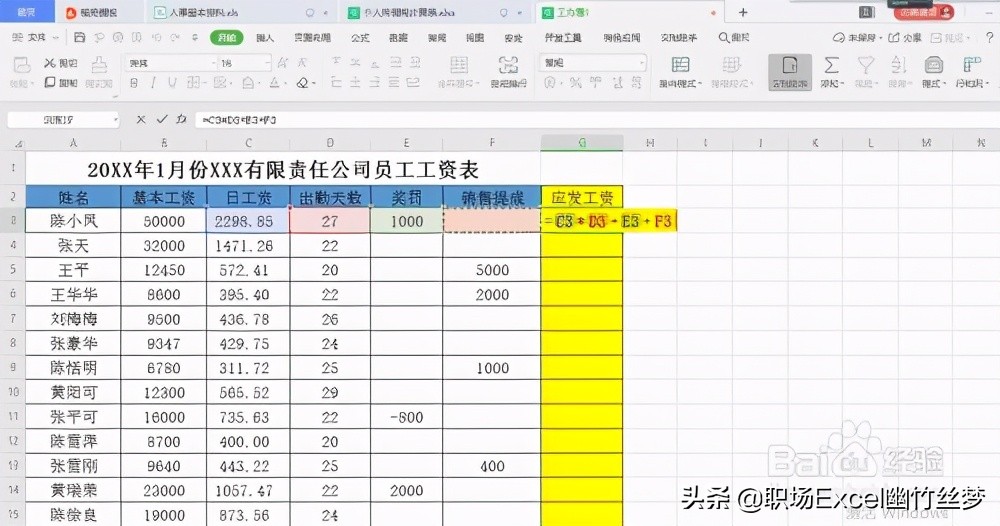
Task: Click the Format Painter brush icon
Action: click(x=99, y=64)
